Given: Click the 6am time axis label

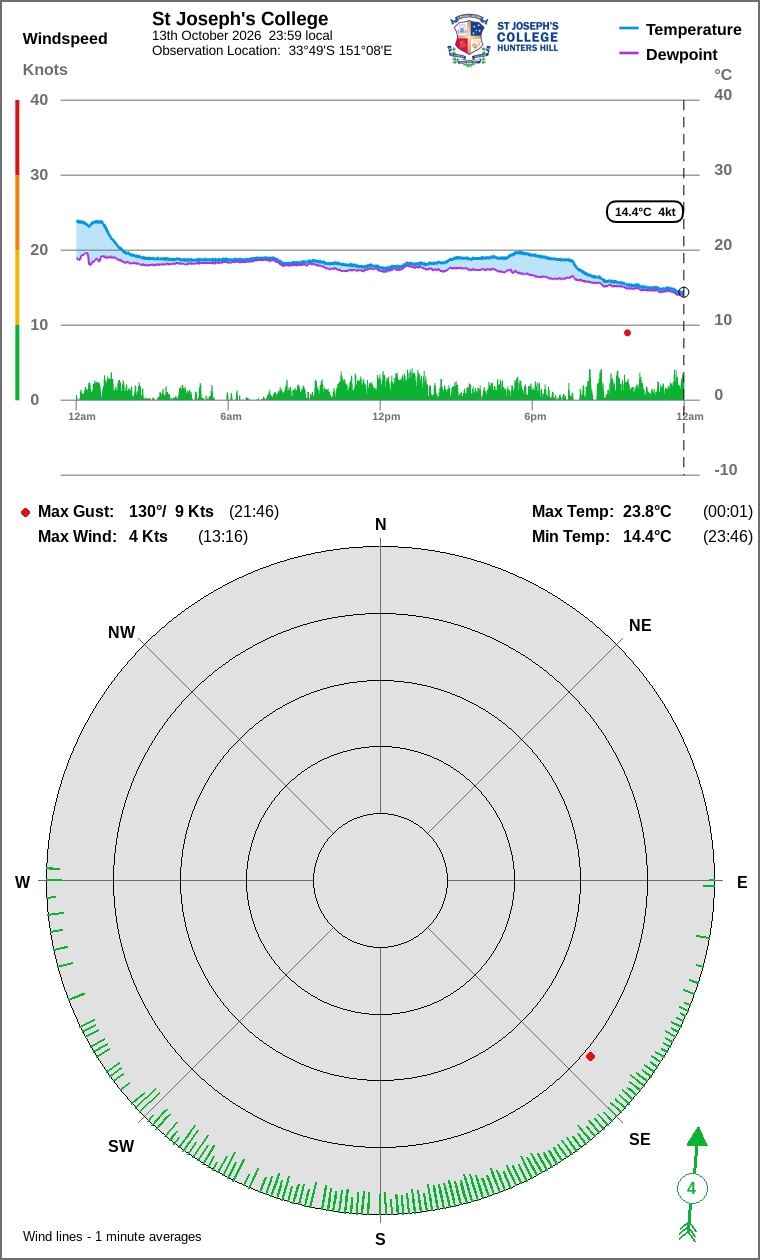Looking at the screenshot, I should pos(231,416).
